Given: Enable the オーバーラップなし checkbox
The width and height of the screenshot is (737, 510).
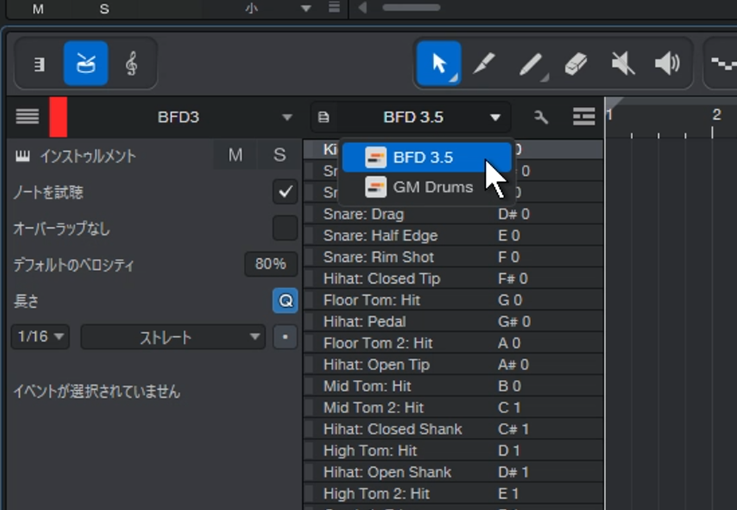Looking at the screenshot, I should 285,228.
